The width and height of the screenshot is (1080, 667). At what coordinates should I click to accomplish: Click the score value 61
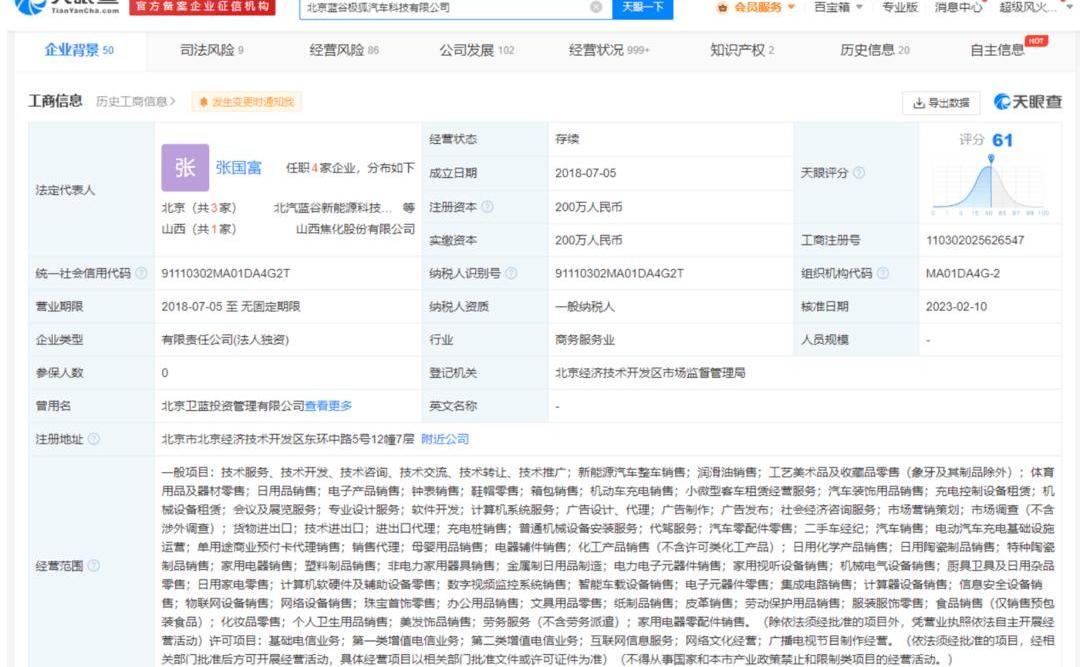pyautogui.click(x=1002, y=141)
